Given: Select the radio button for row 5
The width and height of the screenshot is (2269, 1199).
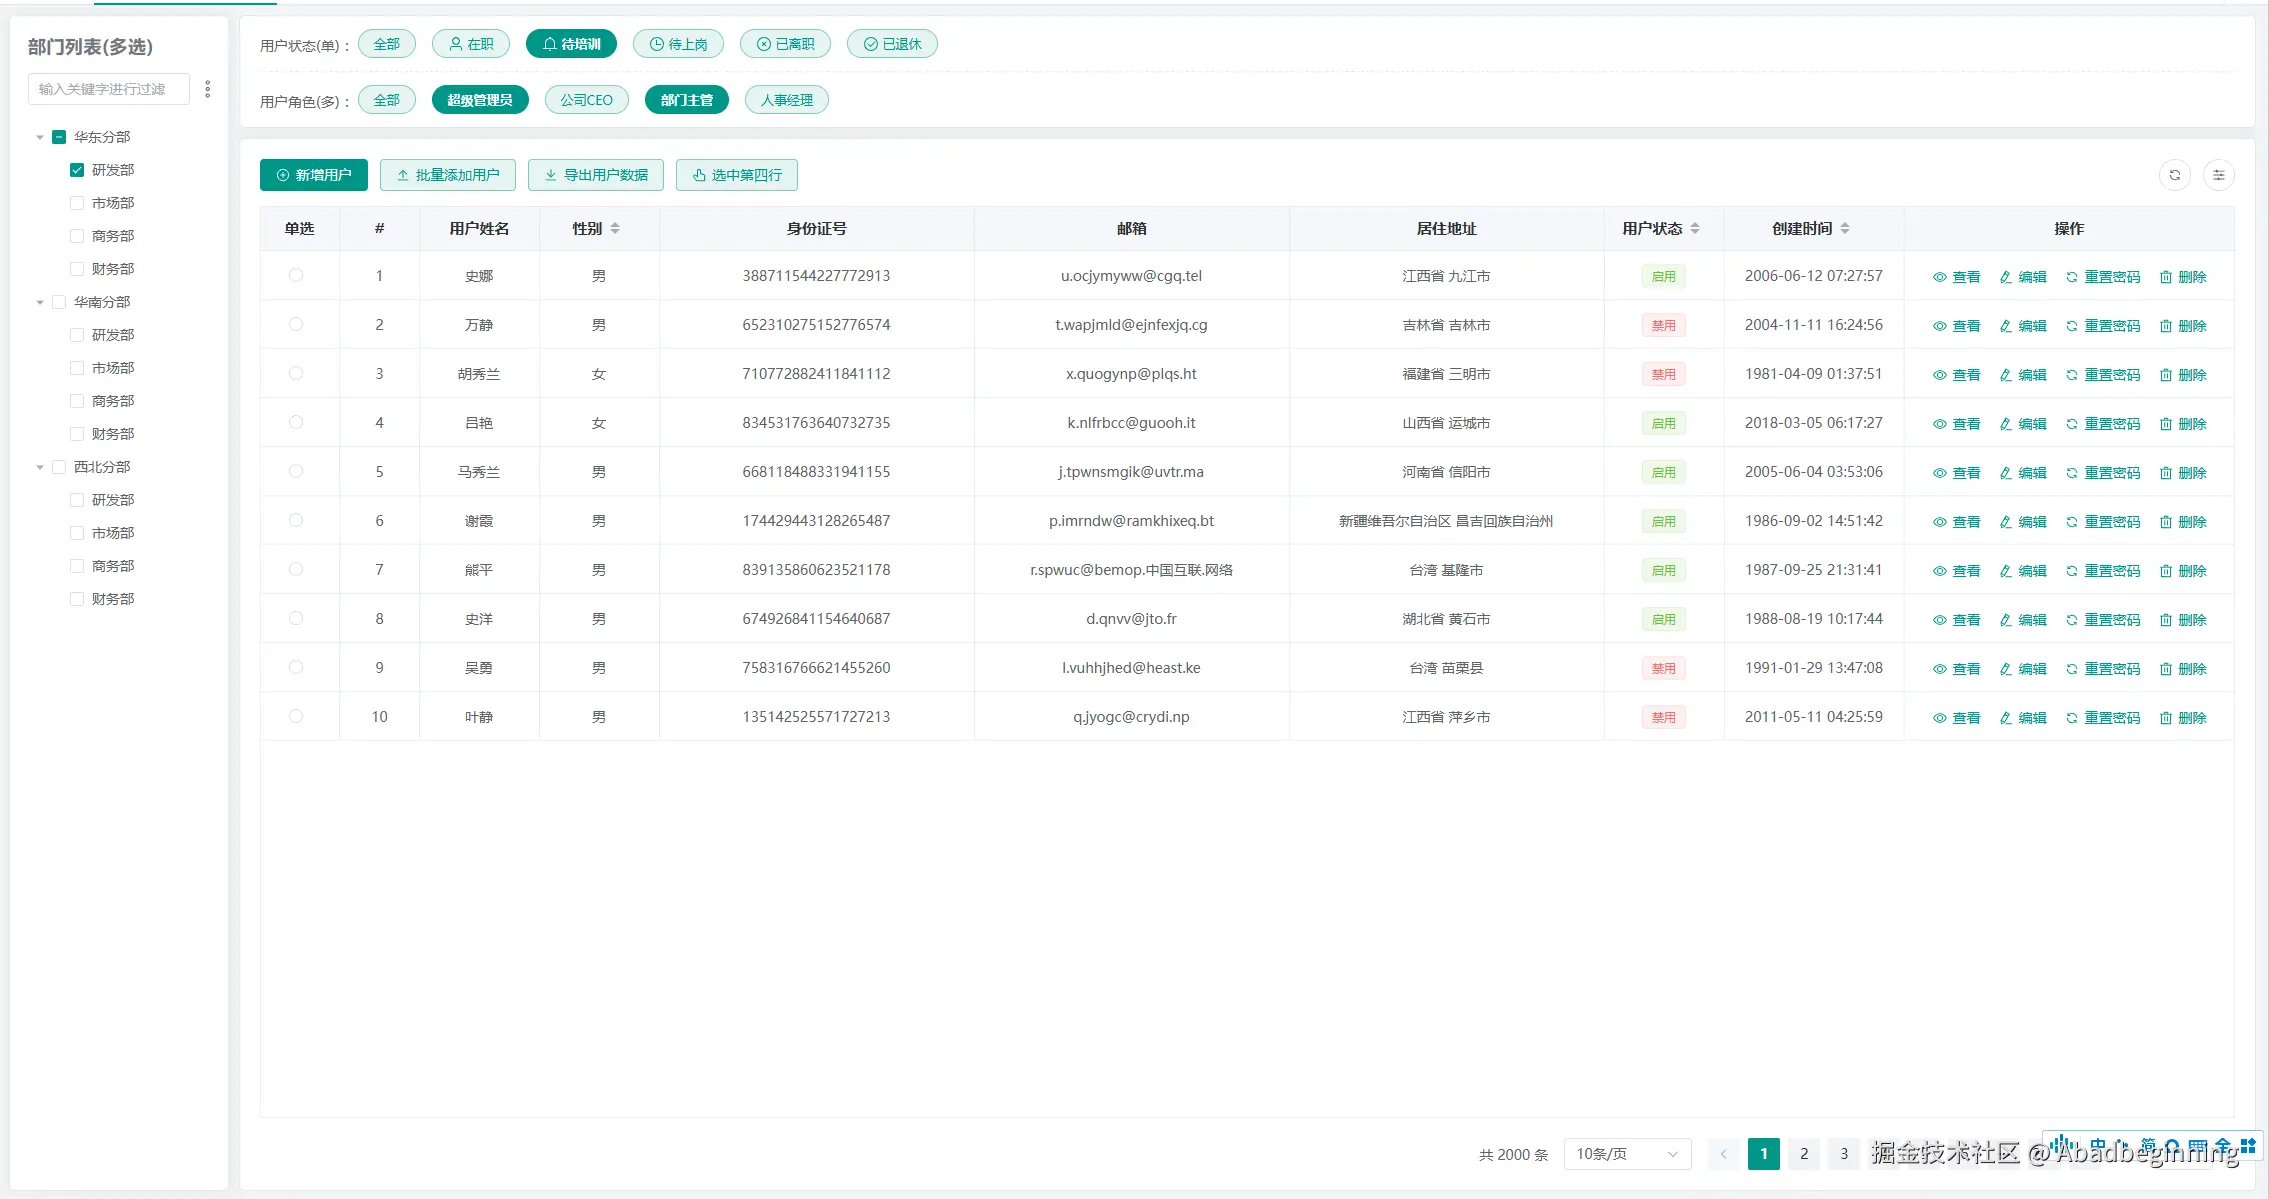Looking at the screenshot, I should (296, 471).
